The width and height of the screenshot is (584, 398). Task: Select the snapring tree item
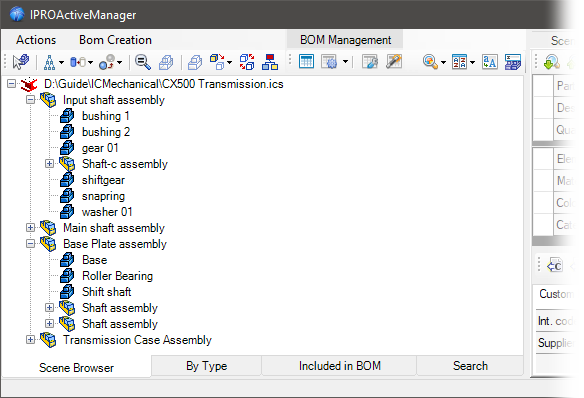pyautogui.click(x=103, y=196)
